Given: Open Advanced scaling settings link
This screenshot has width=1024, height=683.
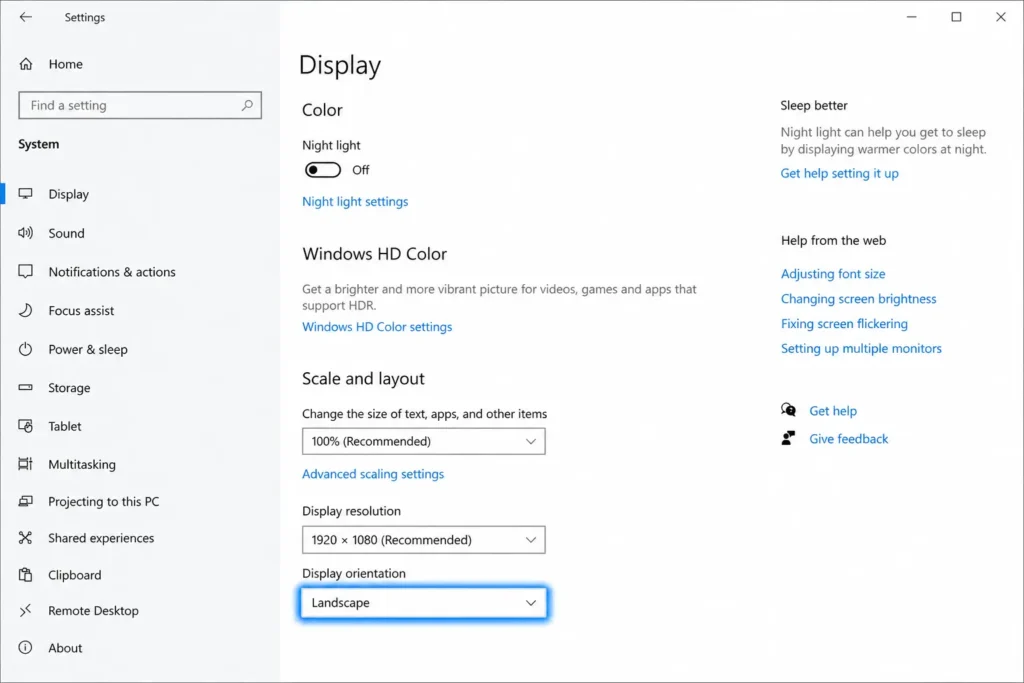Looking at the screenshot, I should click(373, 474).
